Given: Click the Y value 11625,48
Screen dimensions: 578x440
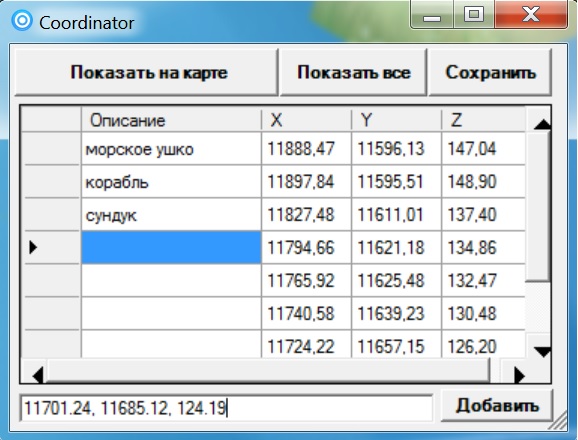Looking at the screenshot, I should [396, 280].
